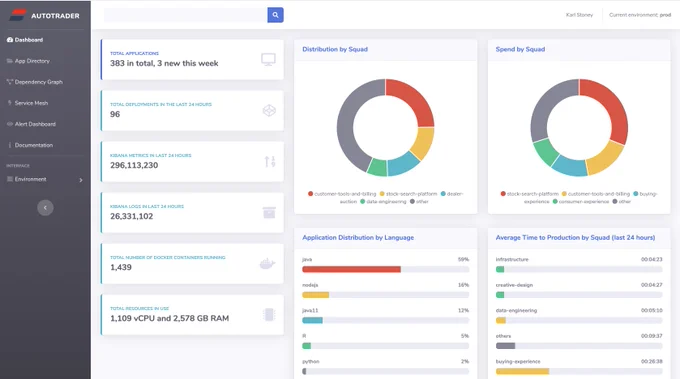This screenshot has width=680, height=379.
Task: Click the teal java11 progress bar
Action: click(312, 320)
